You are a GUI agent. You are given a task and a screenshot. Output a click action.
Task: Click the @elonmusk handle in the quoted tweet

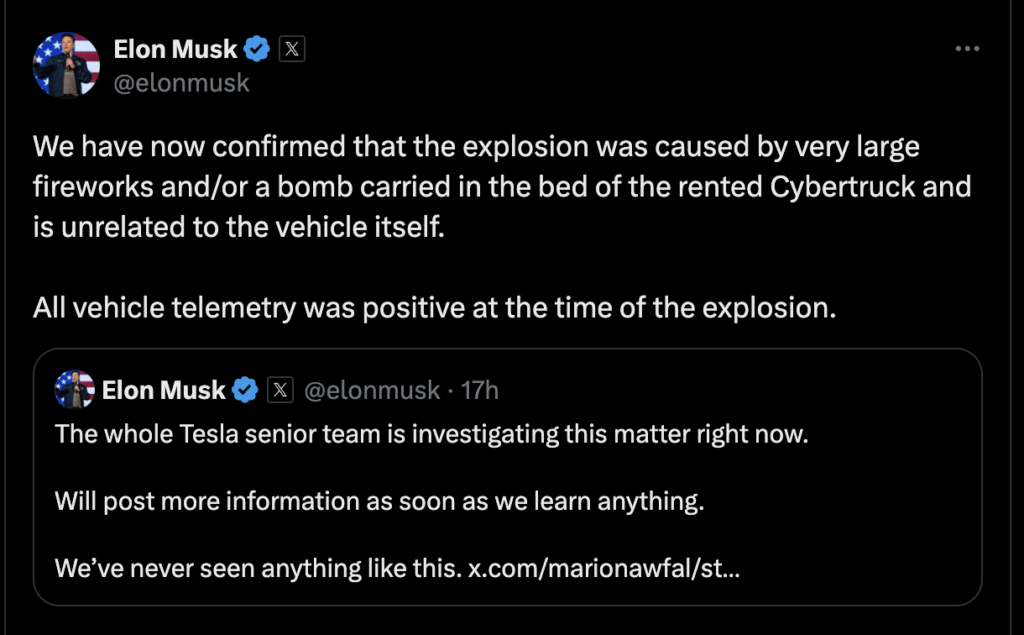click(x=370, y=390)
